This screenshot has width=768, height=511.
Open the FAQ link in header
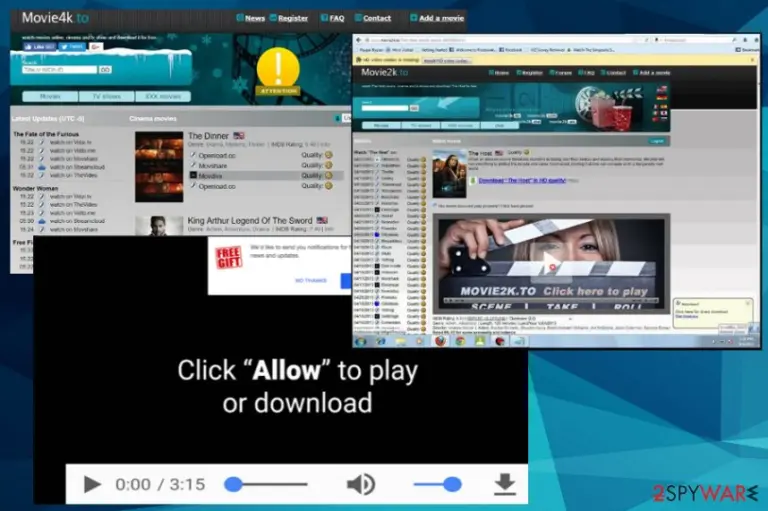click(x=336, y=18)
